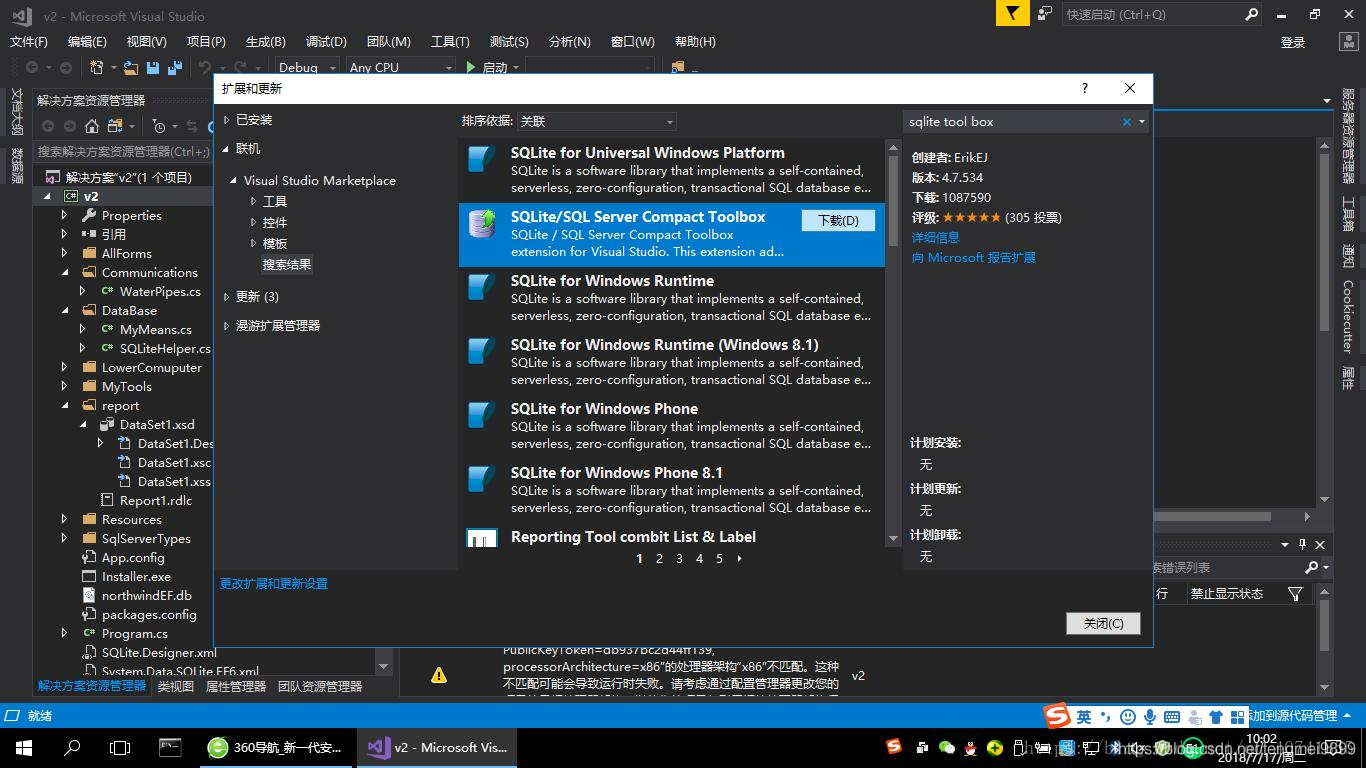Image resolution: width=1366 pixels, height=768 pixels.
Task: Open the Any CPU platform dropdown
Action: click(400, 67)
